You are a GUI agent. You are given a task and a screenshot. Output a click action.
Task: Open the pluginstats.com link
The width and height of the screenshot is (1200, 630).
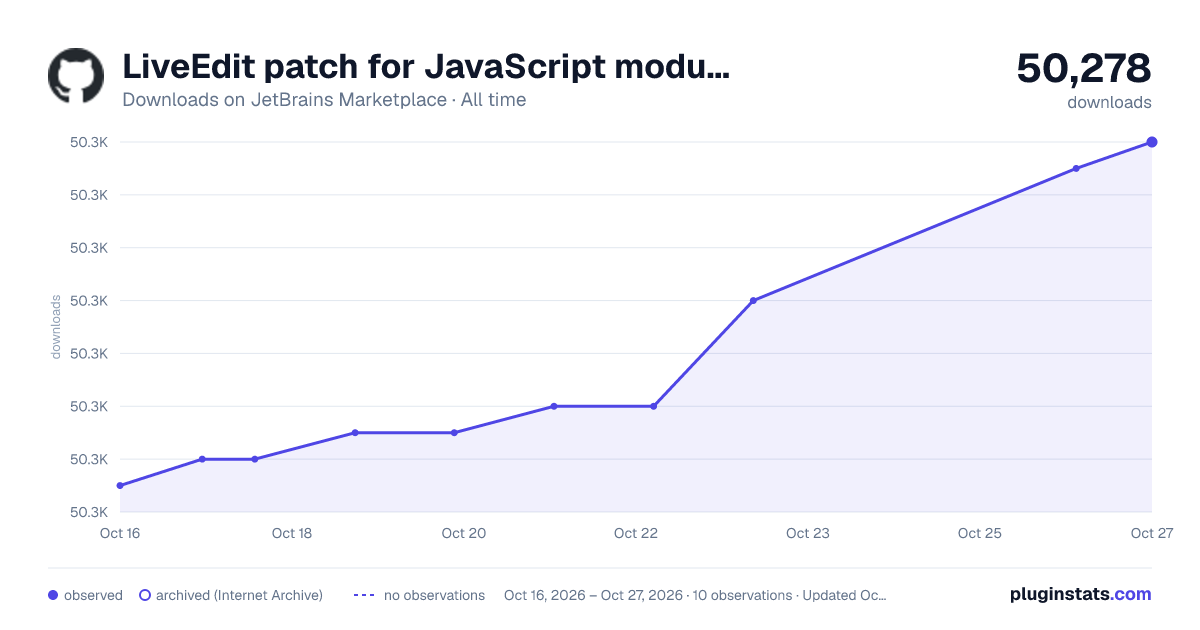(x=1081, y=594)
